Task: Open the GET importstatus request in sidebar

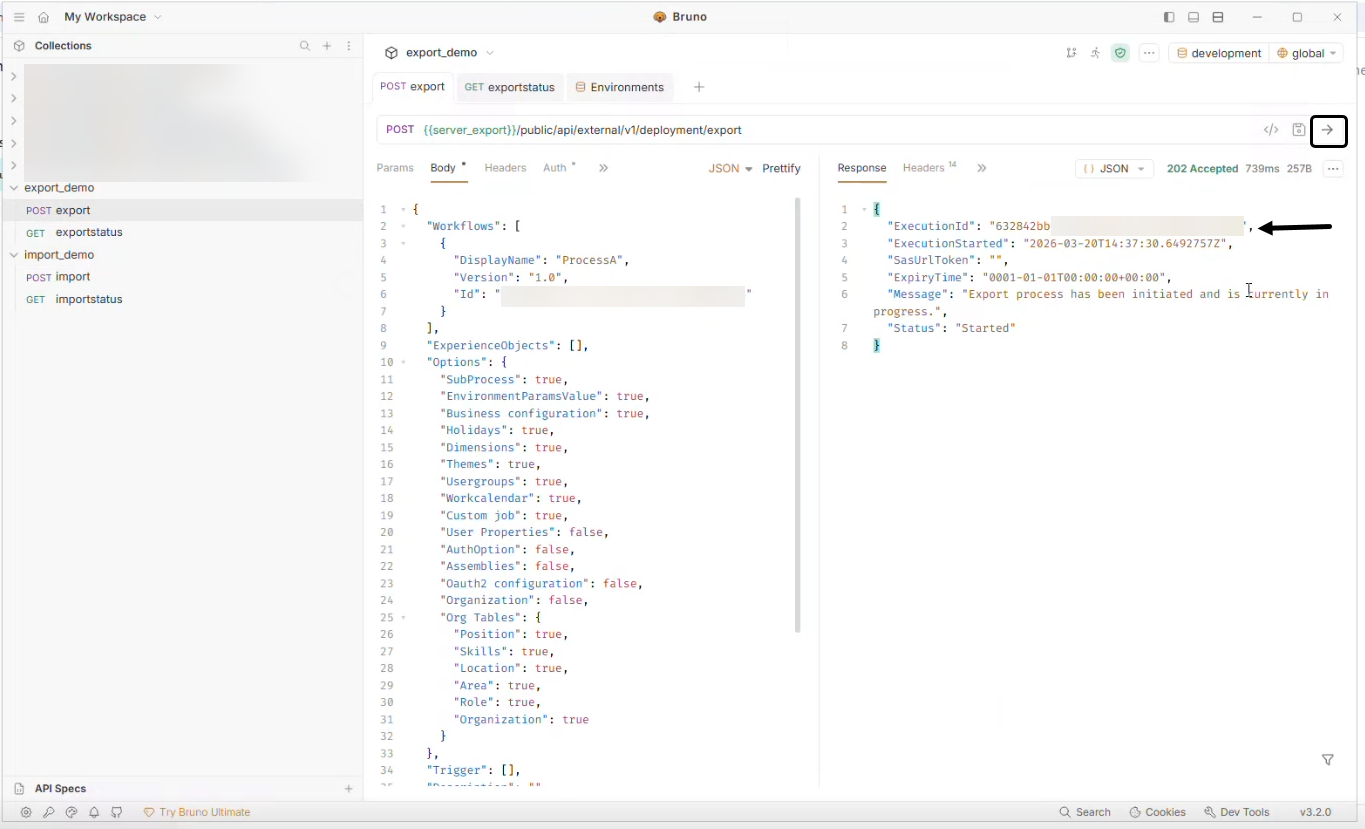Action: tap(182, 299)
